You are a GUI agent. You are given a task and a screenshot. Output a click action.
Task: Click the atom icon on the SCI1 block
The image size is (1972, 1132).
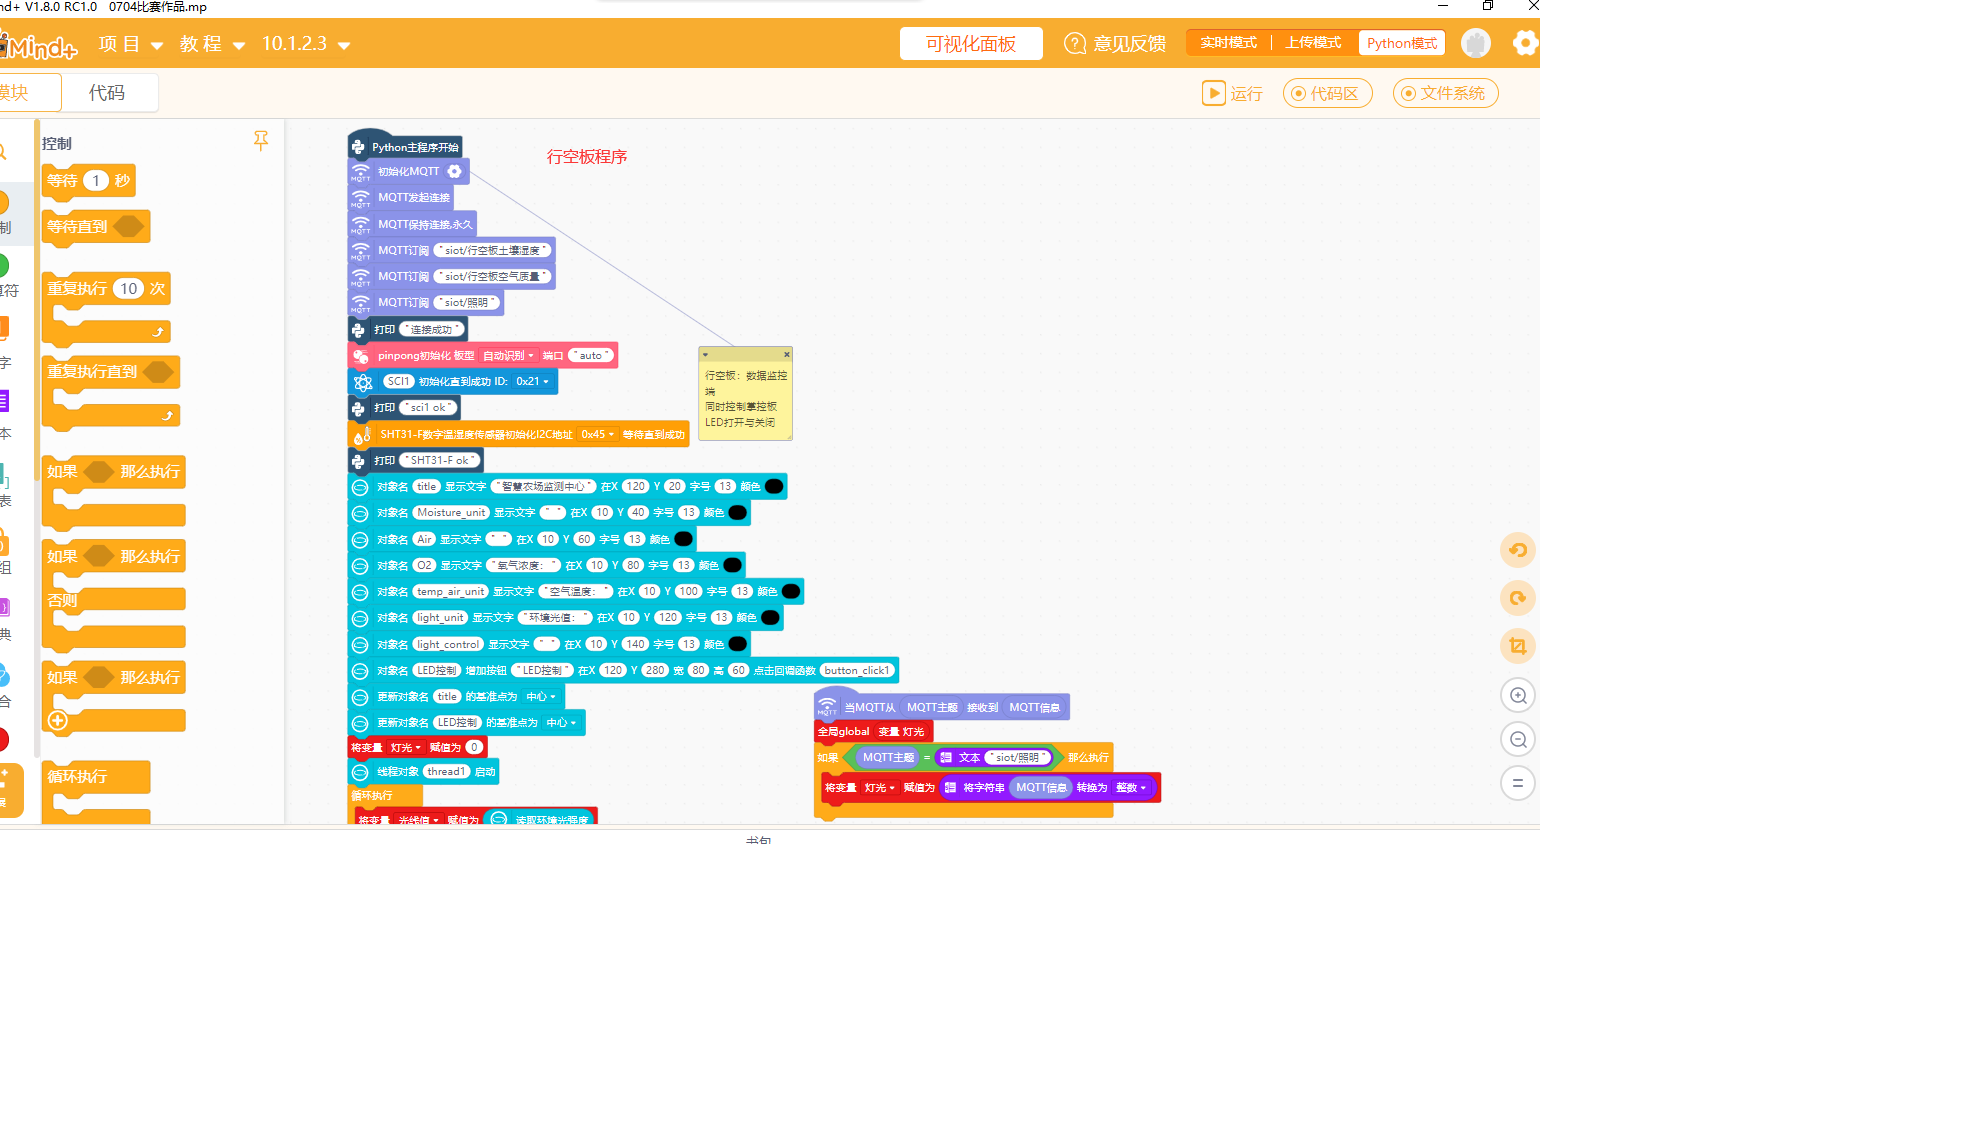pos(363,382)
